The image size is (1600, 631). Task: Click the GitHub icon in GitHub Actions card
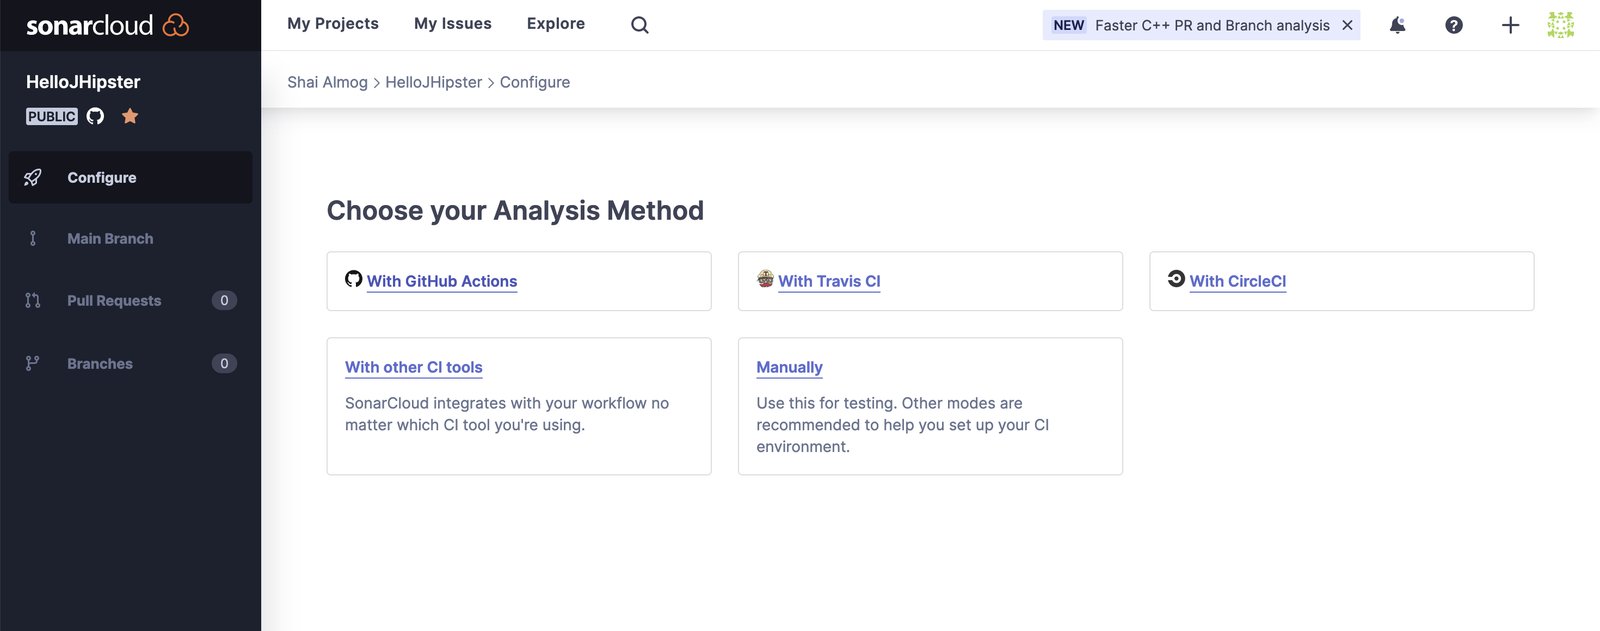354,279
